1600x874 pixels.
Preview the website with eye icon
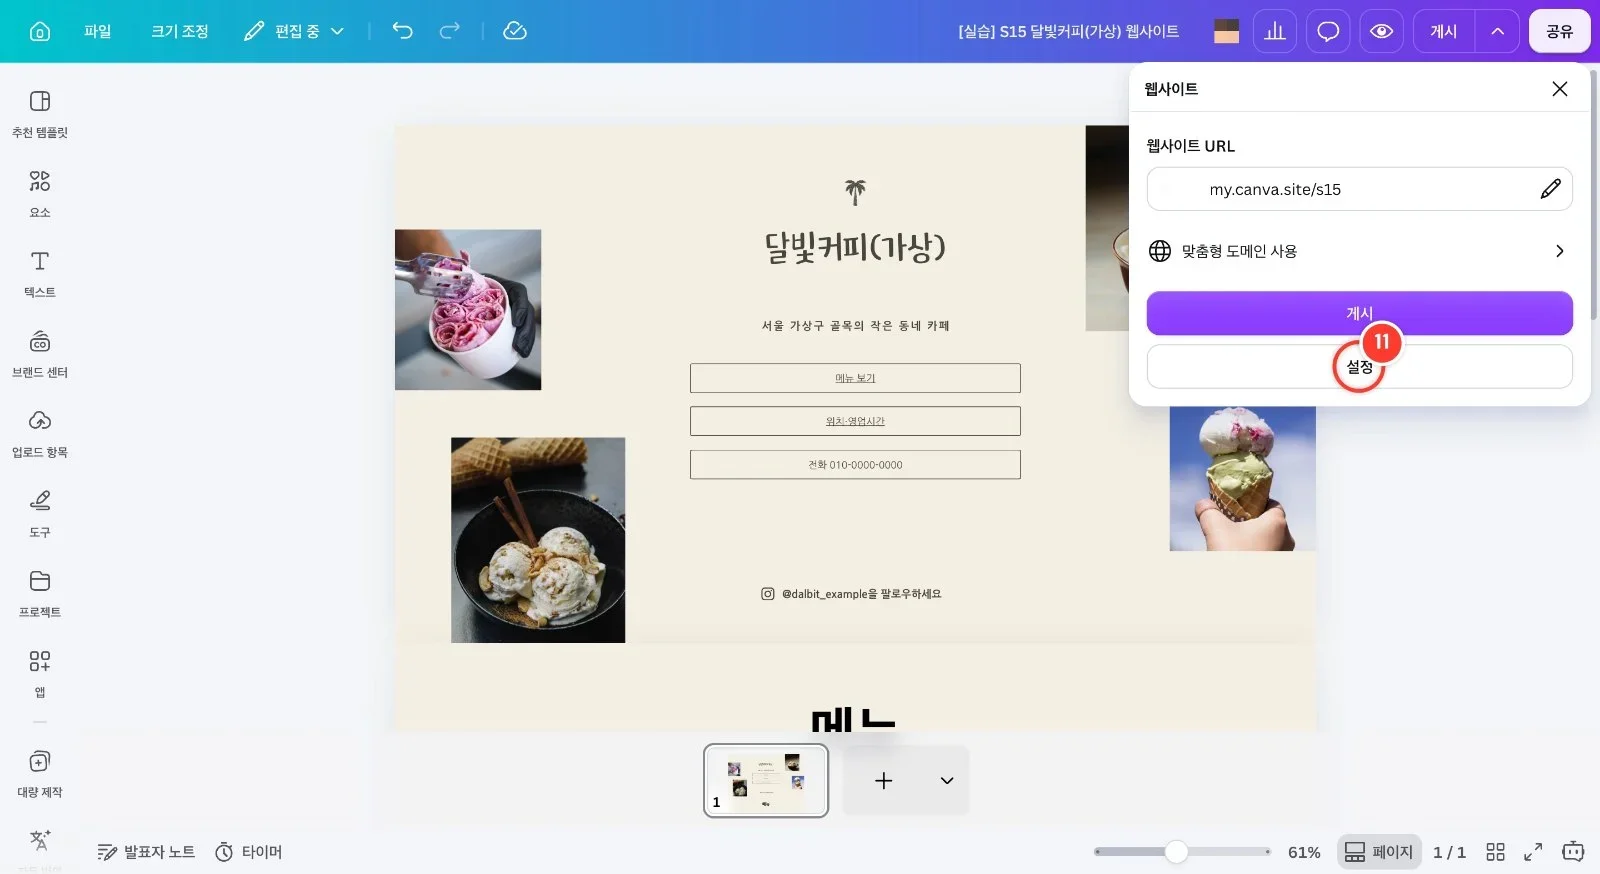click(1381, 31)
